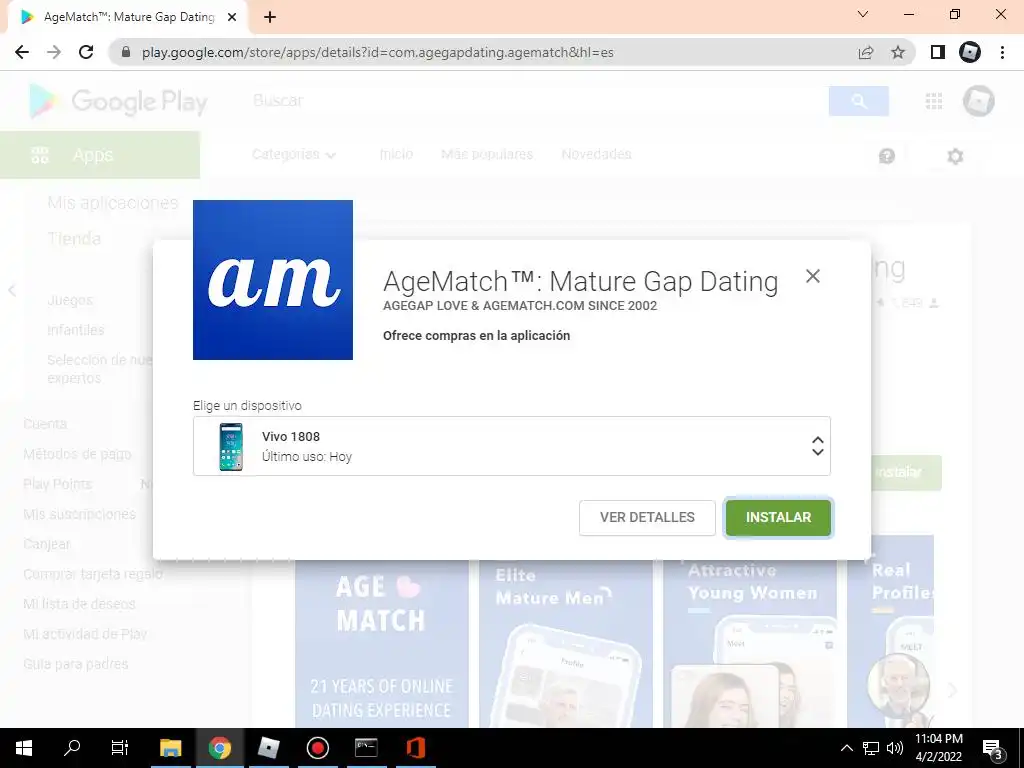Click the AgeMatch 'am' app icon
Viewport: 1024px width, 768px height.
[273, 280]
